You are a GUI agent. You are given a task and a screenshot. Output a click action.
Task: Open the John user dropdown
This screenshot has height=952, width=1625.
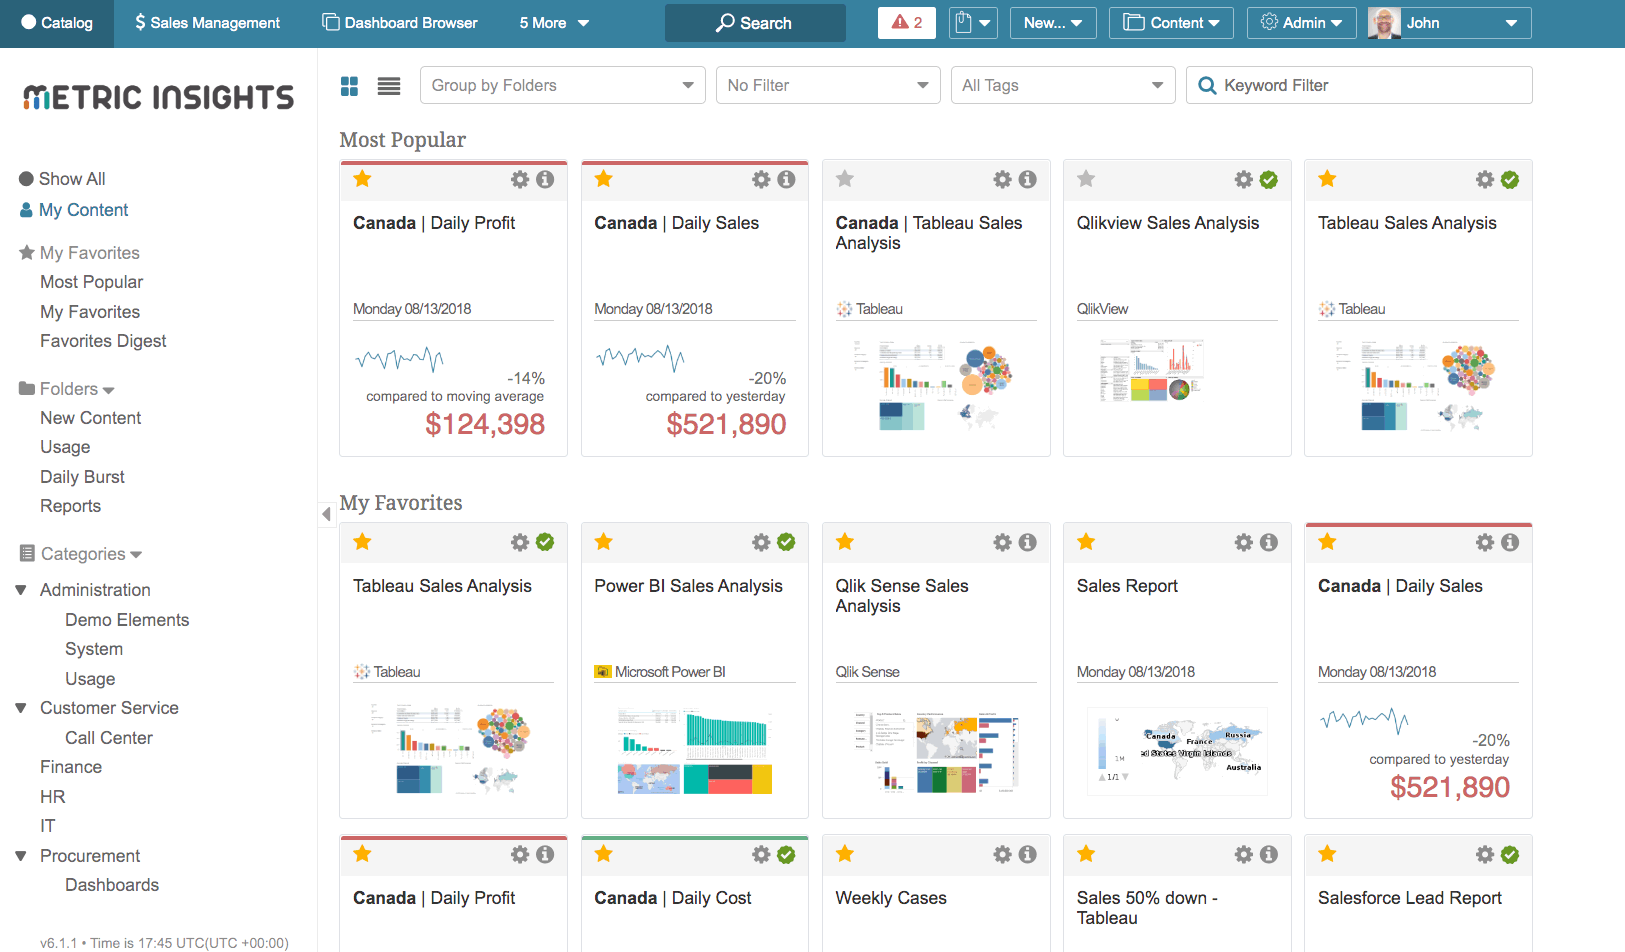pyautogui.click(x=1450, y=23)
